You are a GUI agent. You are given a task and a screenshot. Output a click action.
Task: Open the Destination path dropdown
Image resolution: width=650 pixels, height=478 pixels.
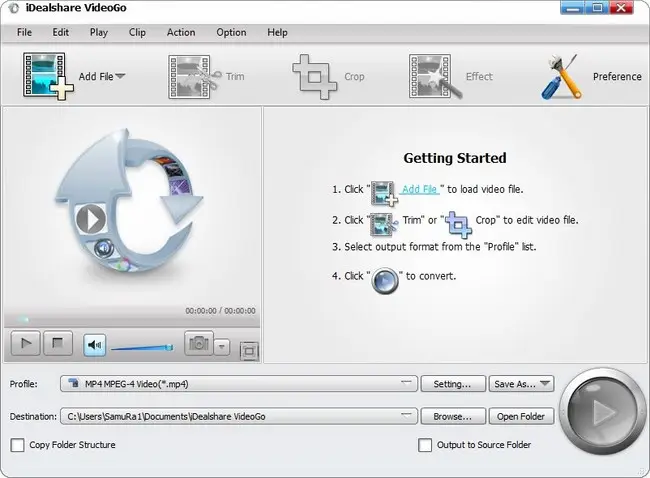(x=239, y=416)
